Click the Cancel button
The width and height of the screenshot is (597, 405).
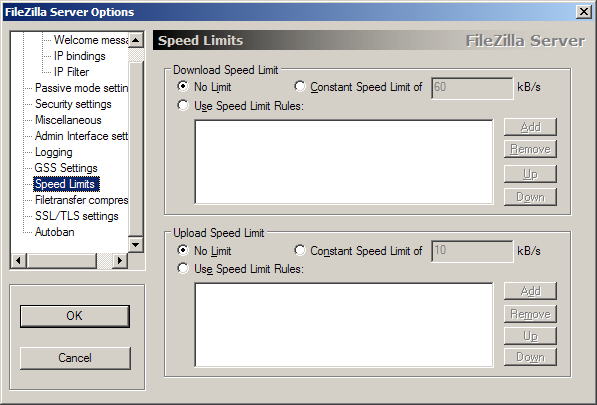pyautogui.click(x=75, y=358)
